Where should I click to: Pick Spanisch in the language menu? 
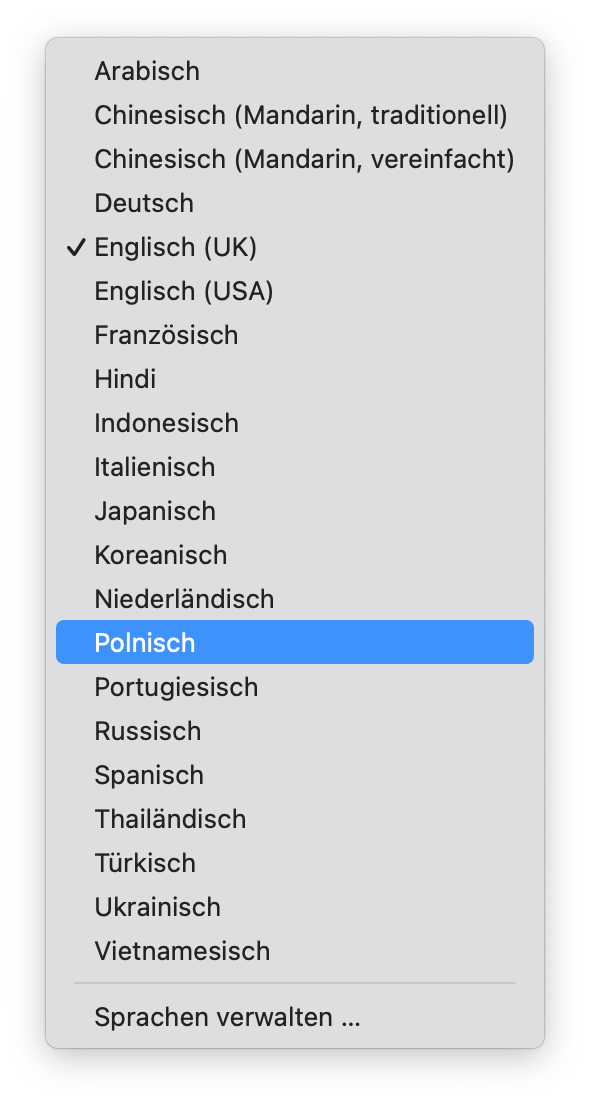tap(295, 774)
